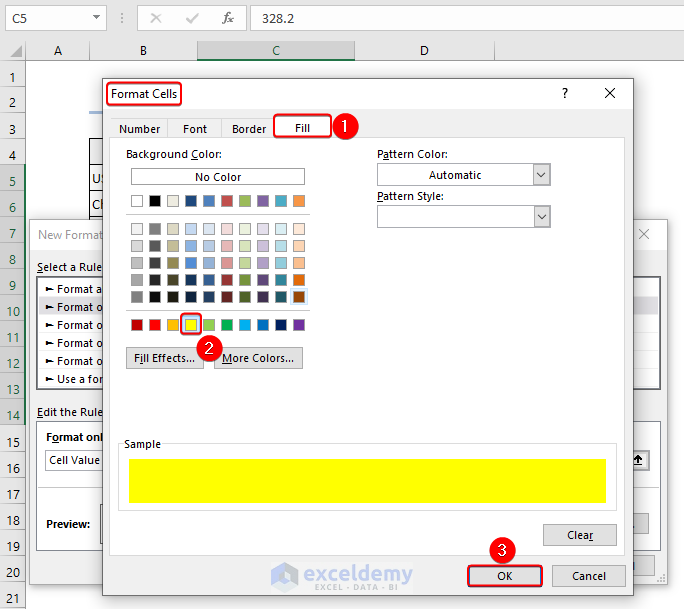684x609 pixels.
Task: Select column A header
Action: click(58, 51)
